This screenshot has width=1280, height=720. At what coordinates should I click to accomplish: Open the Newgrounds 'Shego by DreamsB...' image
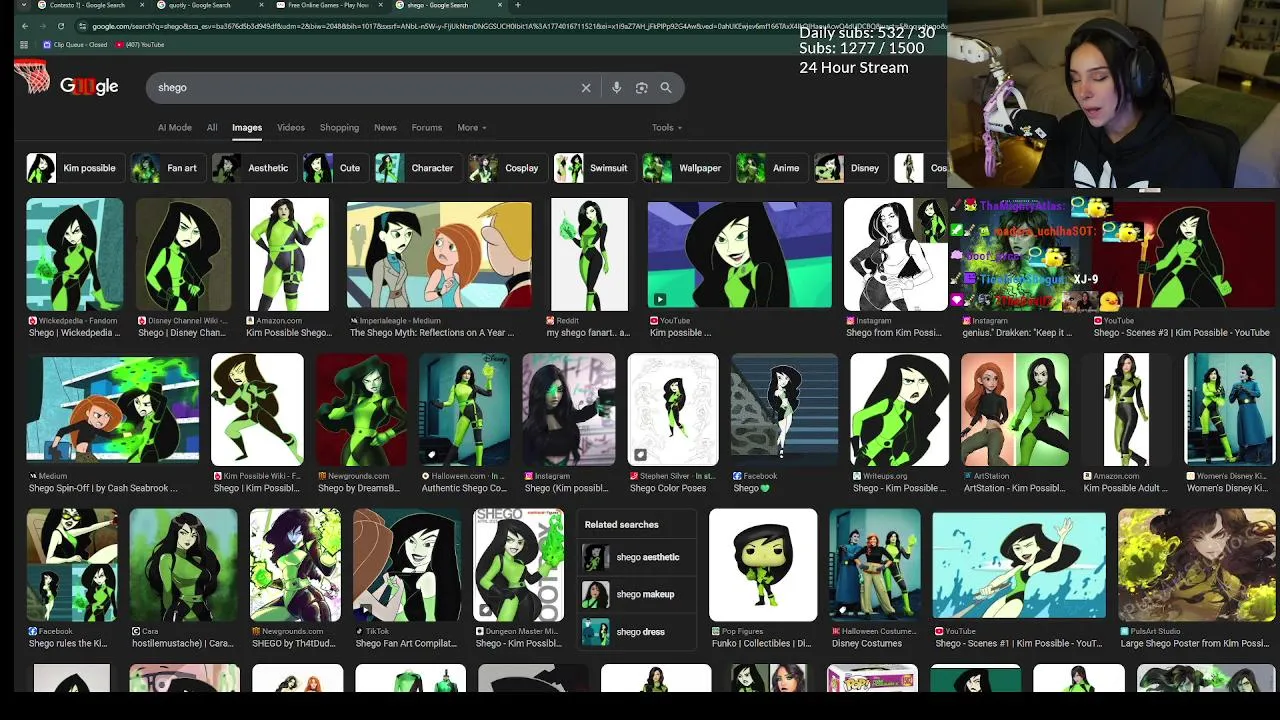point(362,409)
